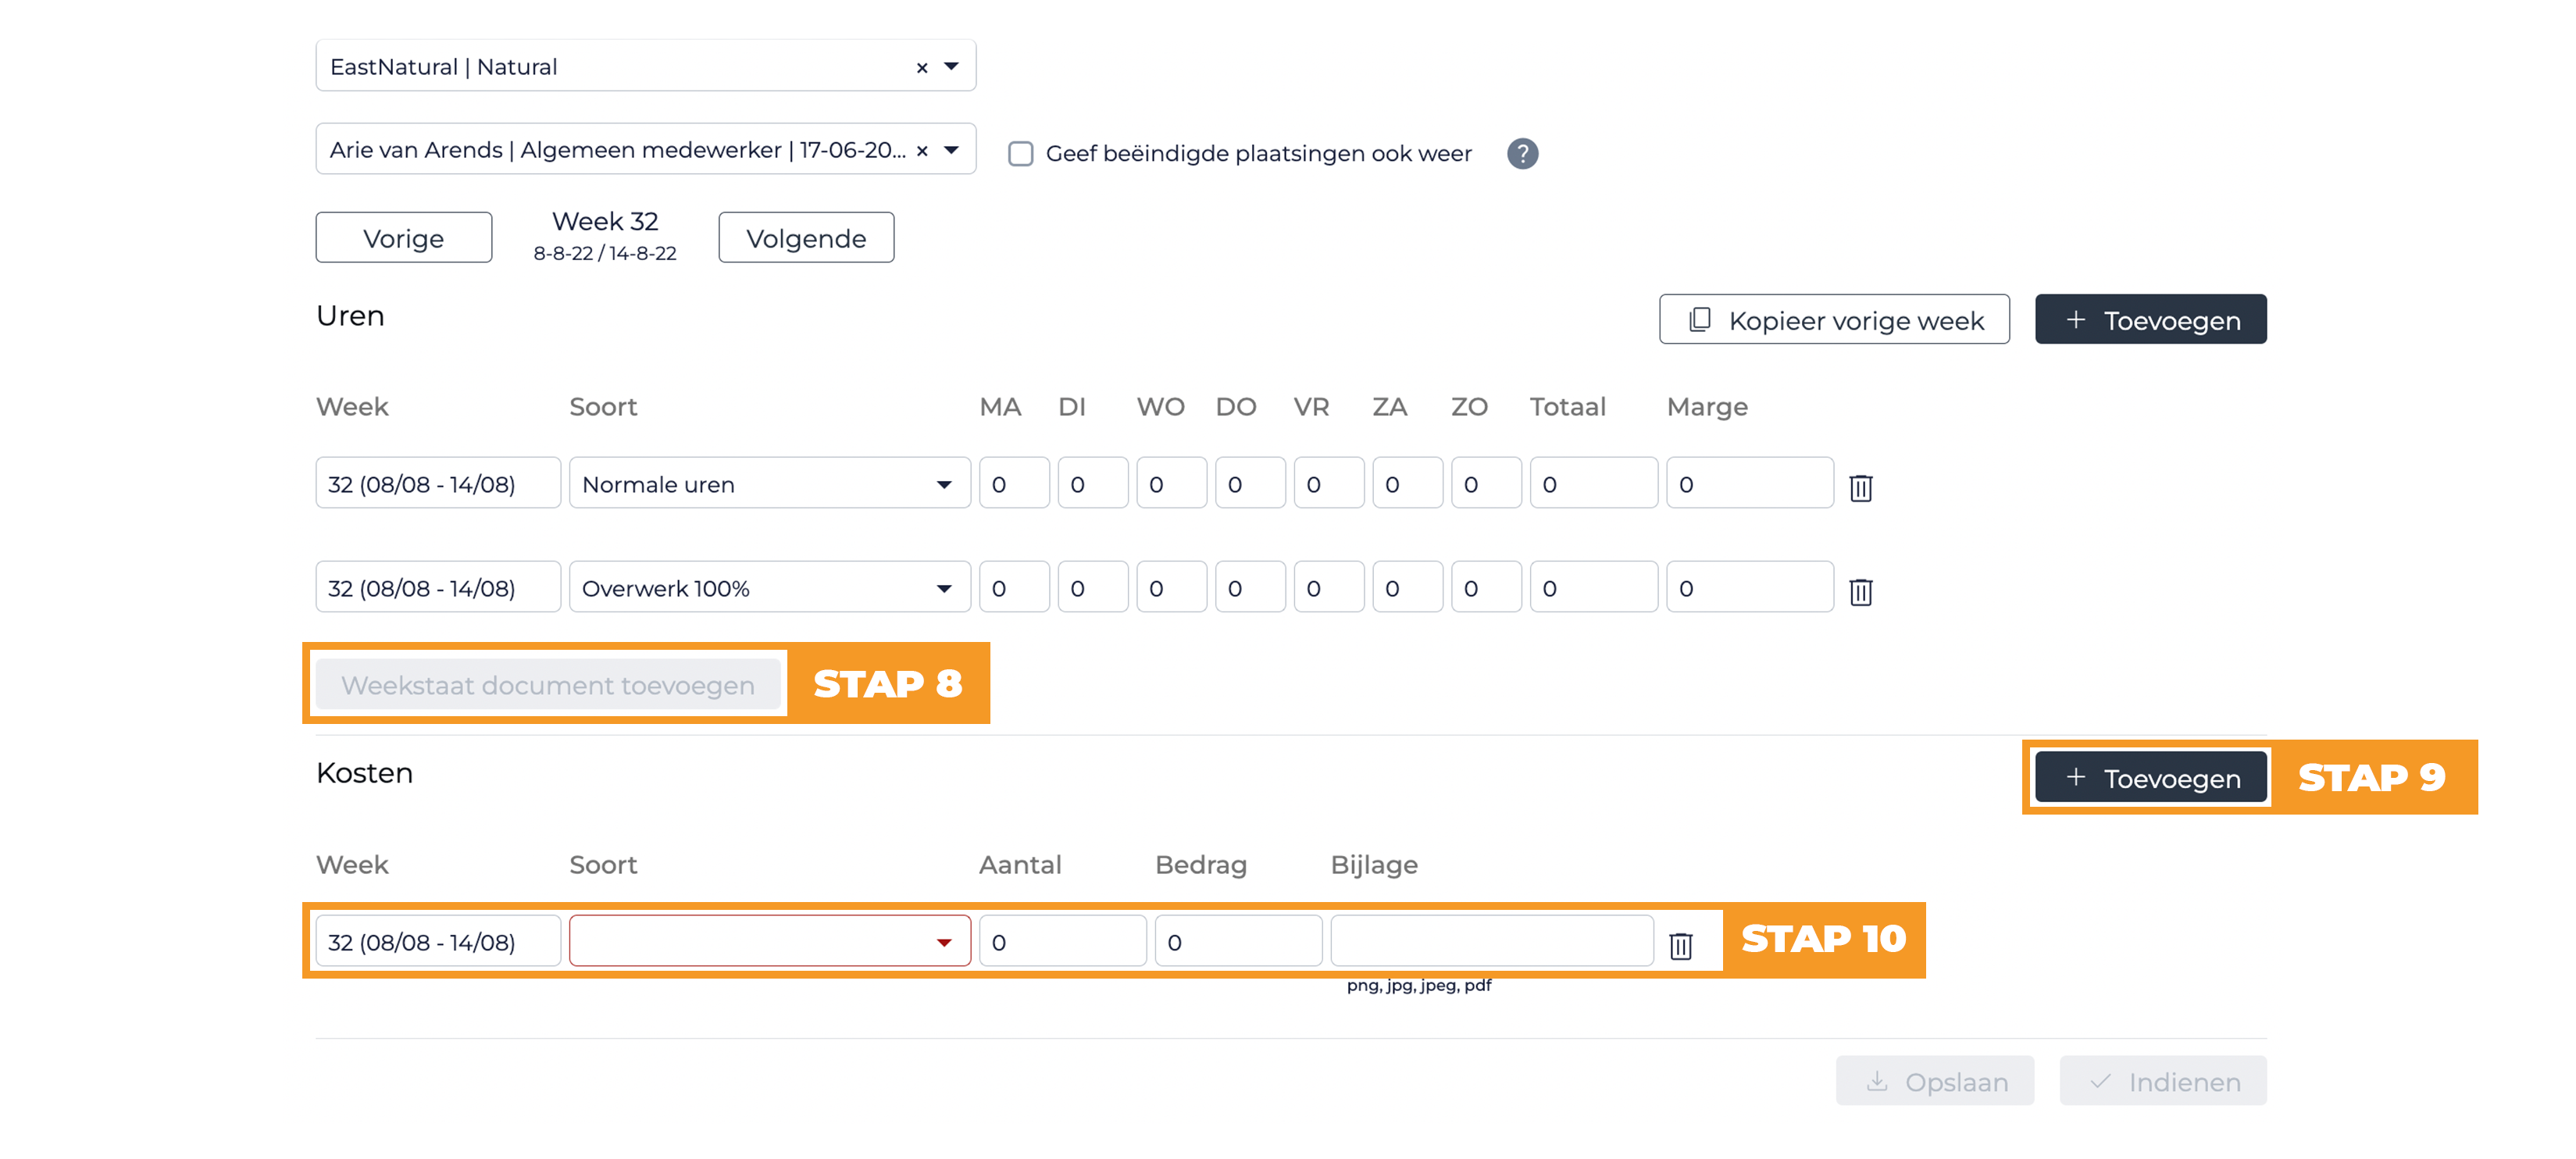Delete the Overwerk 100% row with trash icon
Image resolution: width=2576 pixels, height=1159 pixels.
pyautogui.click(x=1860, y=591)
